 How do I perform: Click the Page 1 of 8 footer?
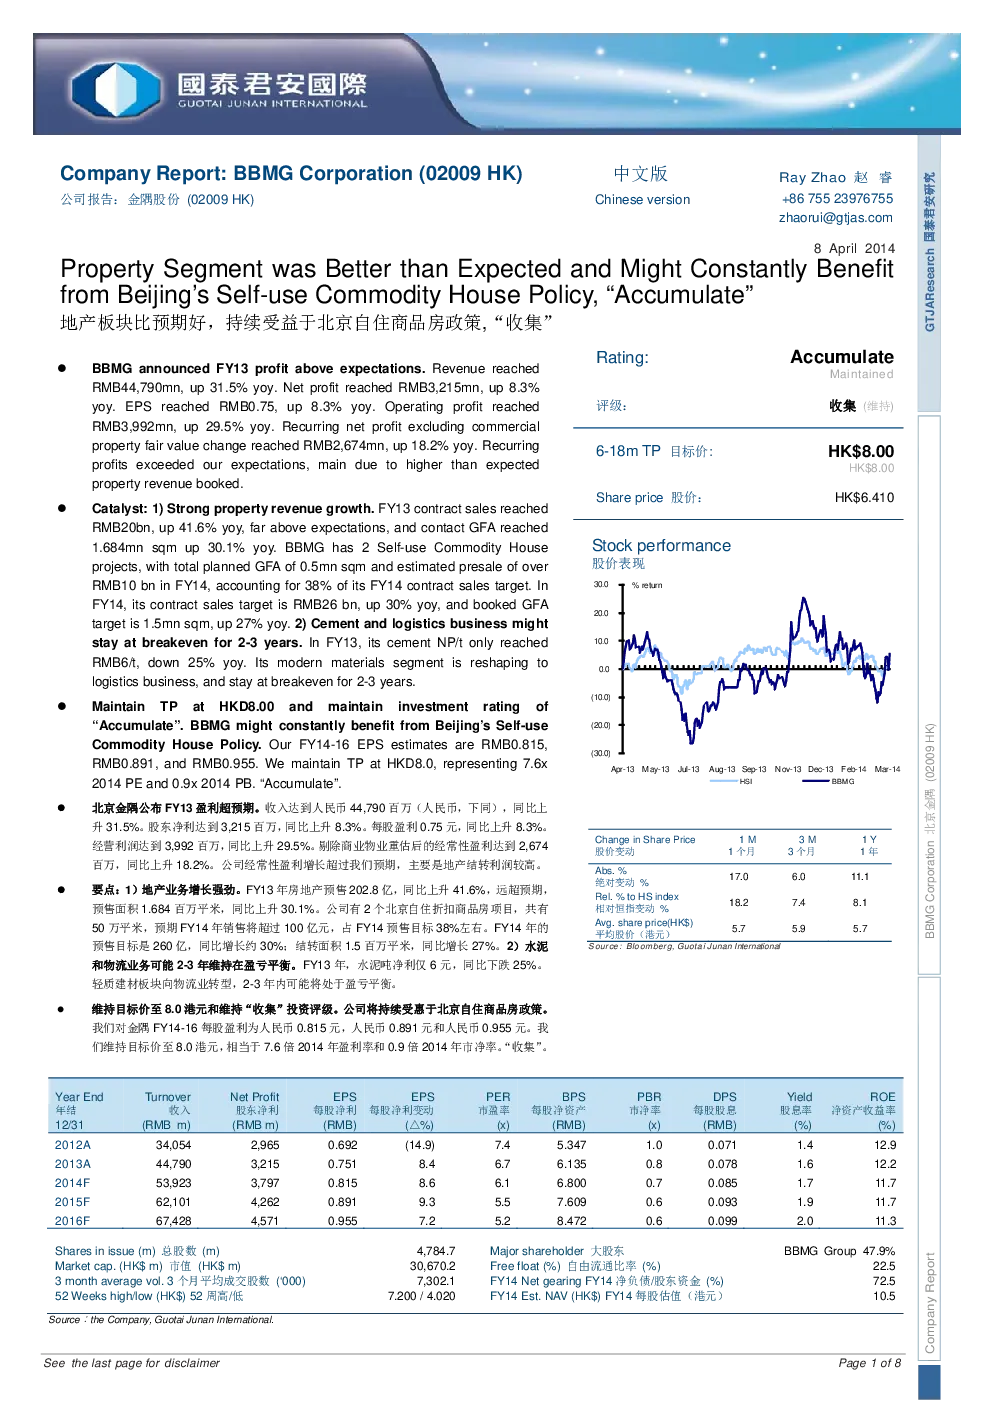point(870,1363)
